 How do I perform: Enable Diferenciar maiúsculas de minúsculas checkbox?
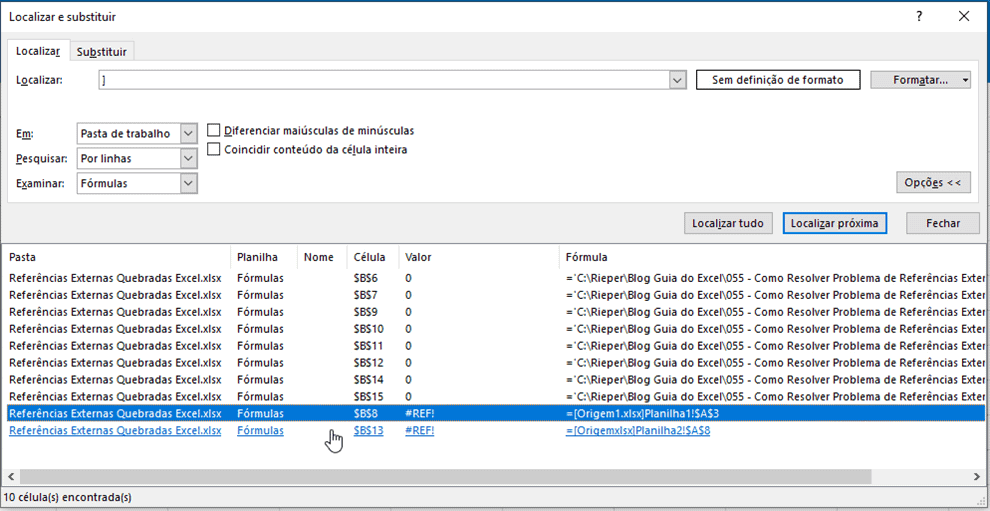click(214, 130)
